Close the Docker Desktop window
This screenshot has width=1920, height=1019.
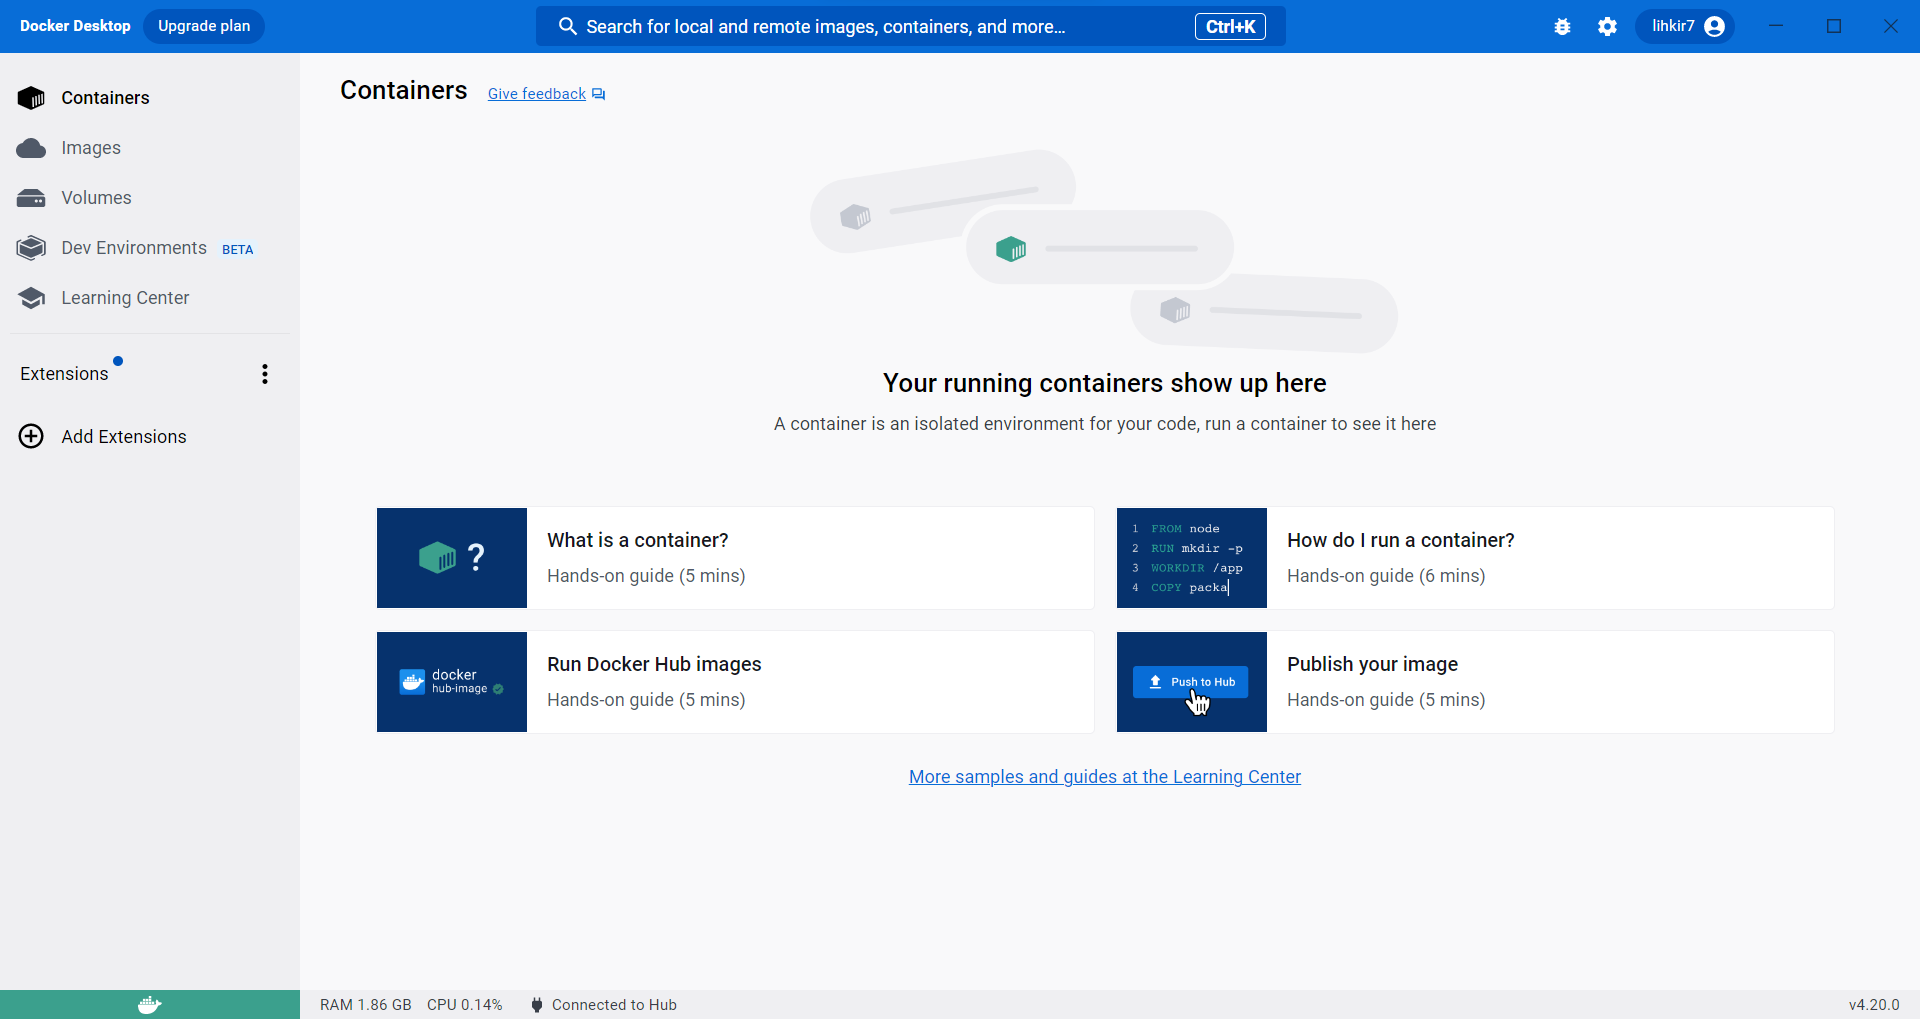[x=1891, y=26]
